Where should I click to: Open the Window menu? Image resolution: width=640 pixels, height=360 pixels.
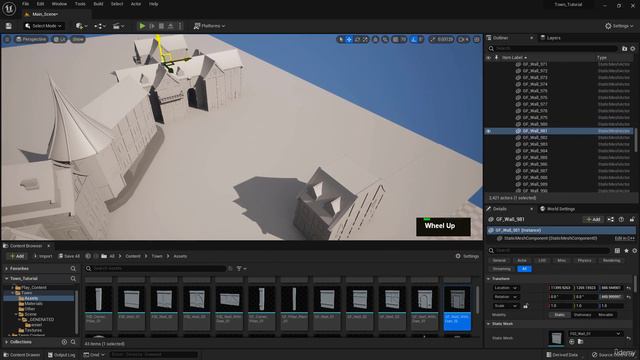pyautogui.click(x=59, y=4)
